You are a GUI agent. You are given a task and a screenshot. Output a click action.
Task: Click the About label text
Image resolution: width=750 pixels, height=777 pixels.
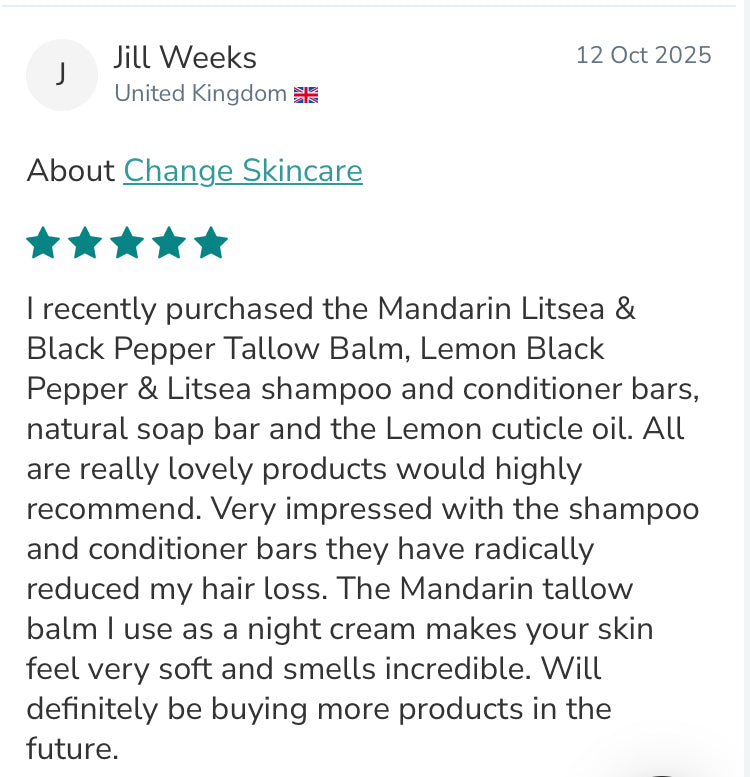coord(70,171)
